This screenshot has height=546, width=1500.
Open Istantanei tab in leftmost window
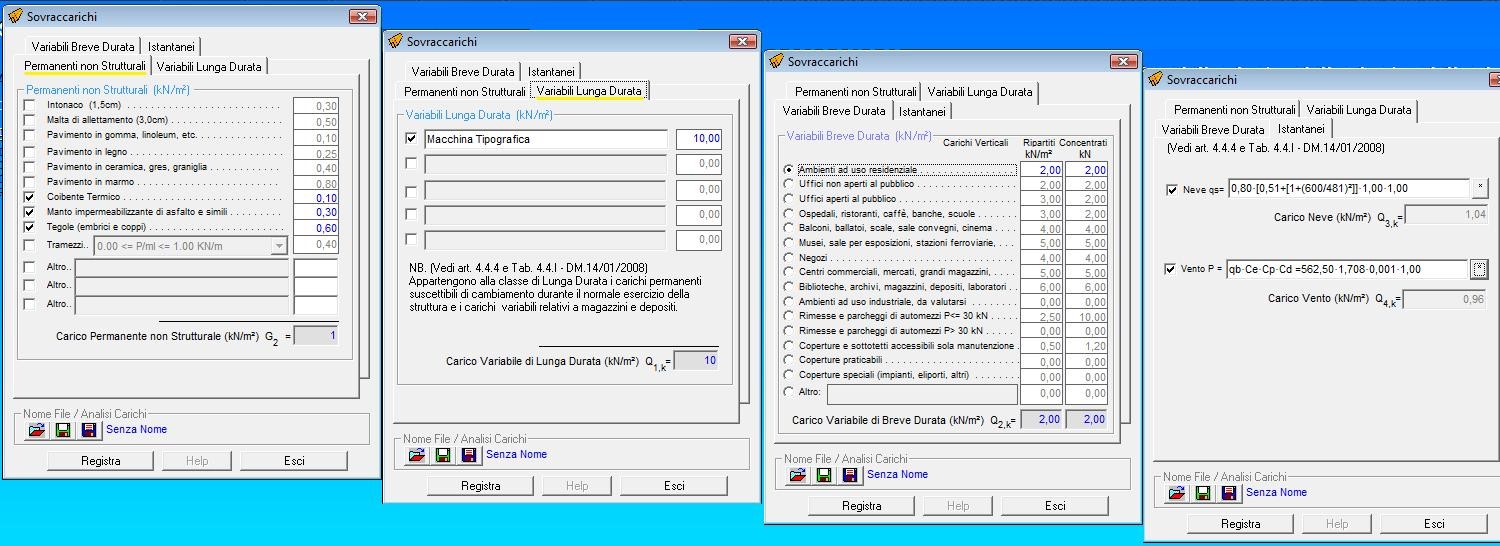point(171,47)
